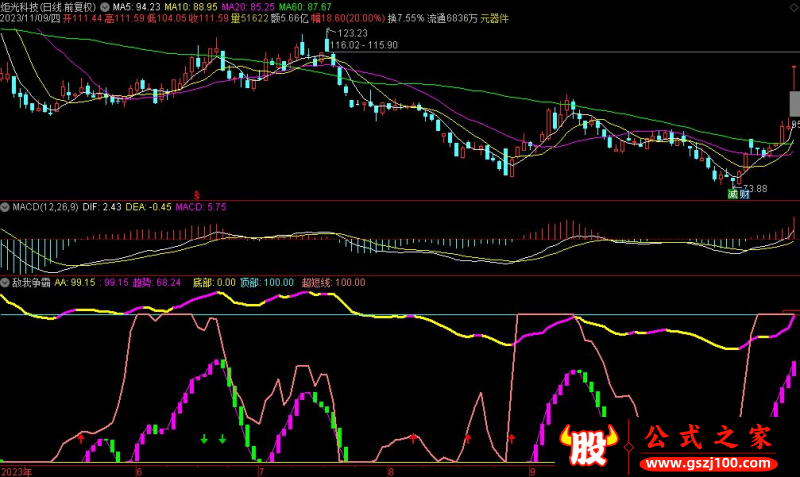Click month 9 on time axis
The height and width of the screenshot is (477, 800).
pyautogui.click(x=532, y=472)
